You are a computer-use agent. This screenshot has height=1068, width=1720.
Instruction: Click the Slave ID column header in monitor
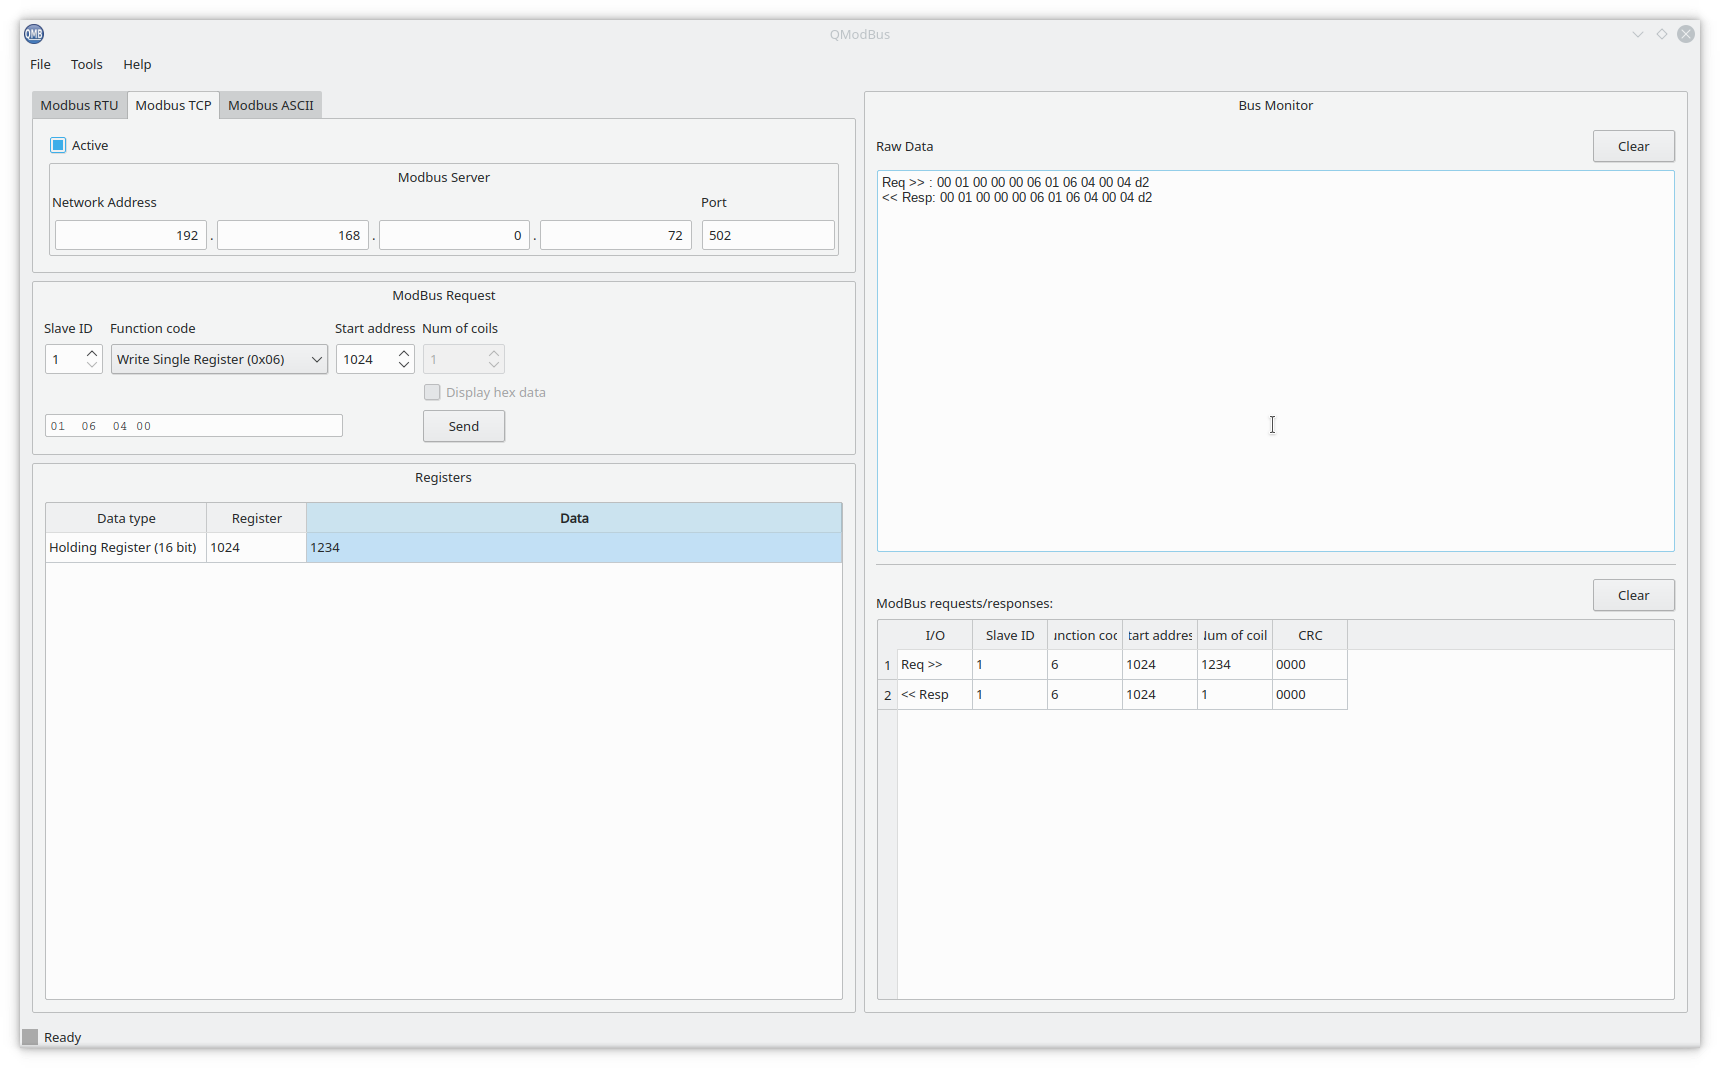coord(1010,635)
